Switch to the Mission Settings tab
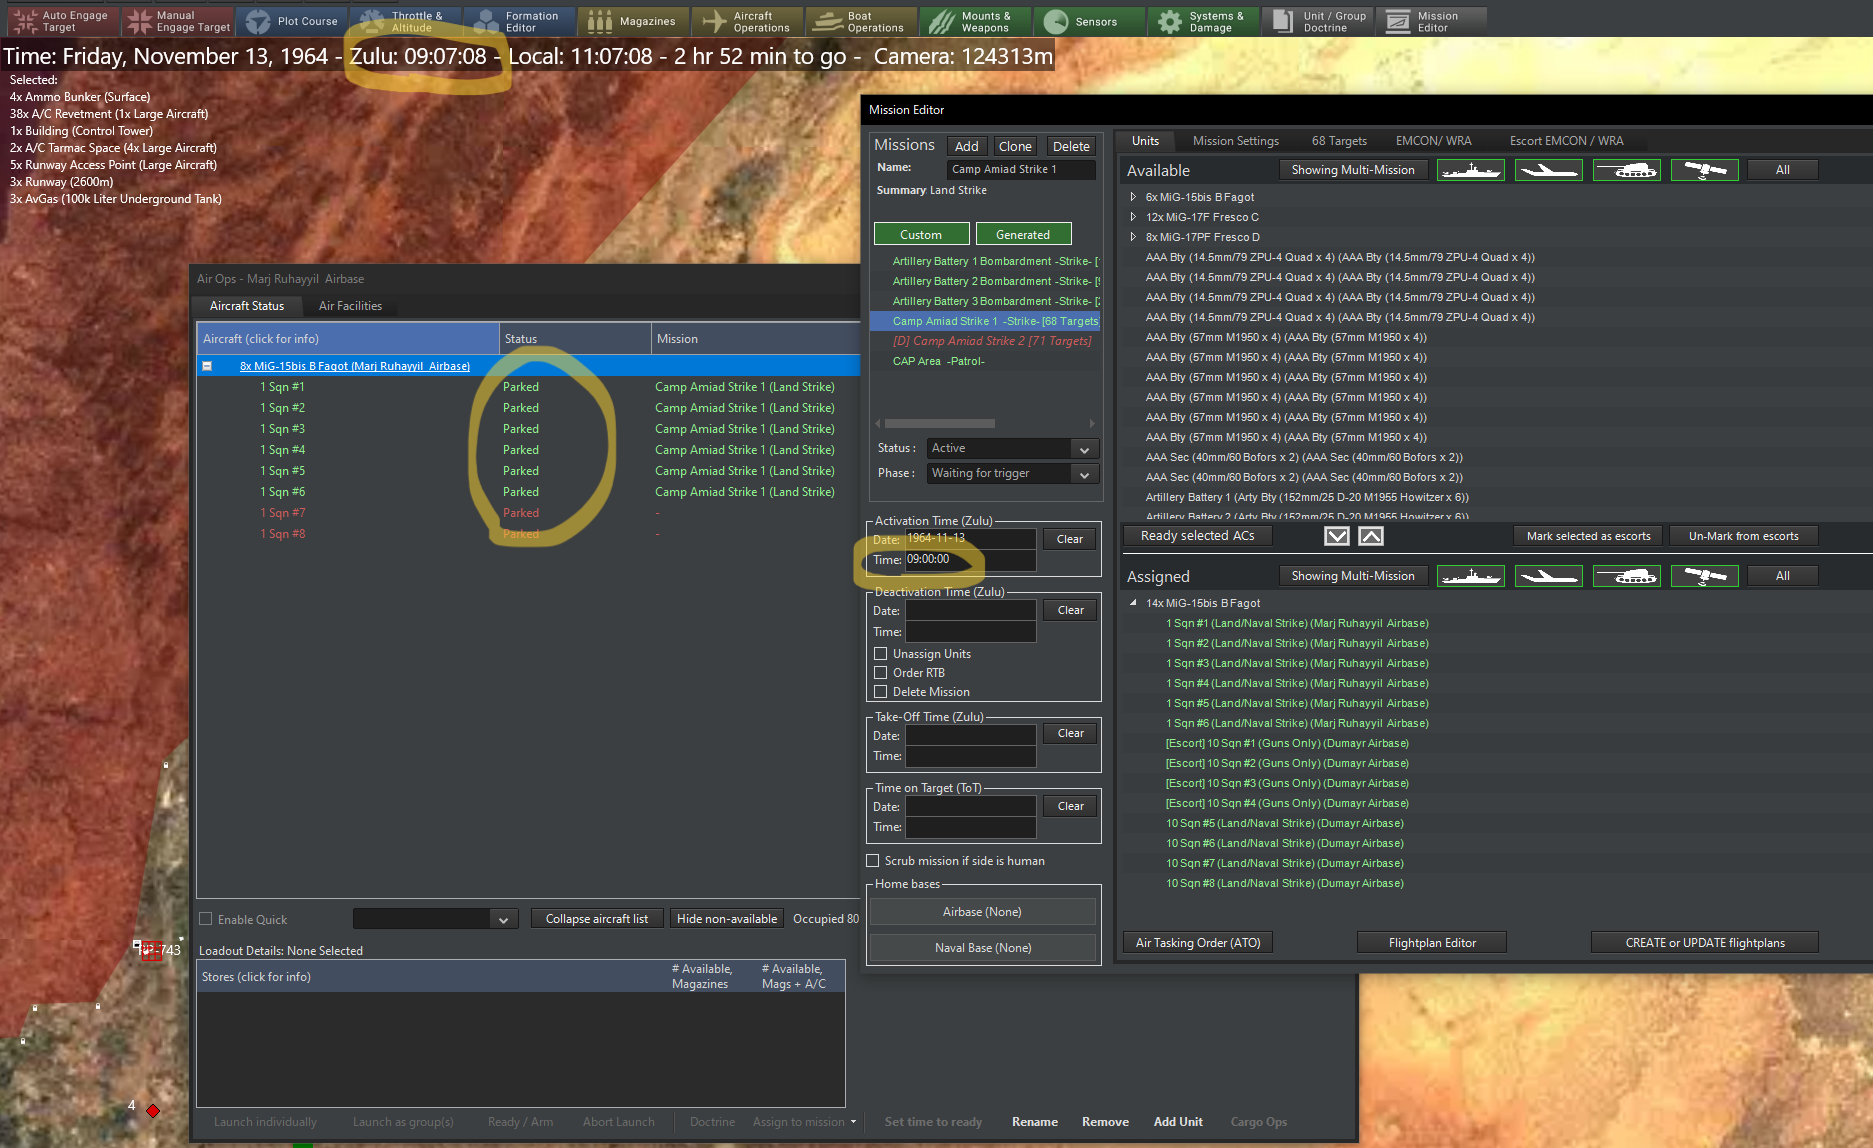This screenshot has width=1873, height=1148. pos(1236,141)
